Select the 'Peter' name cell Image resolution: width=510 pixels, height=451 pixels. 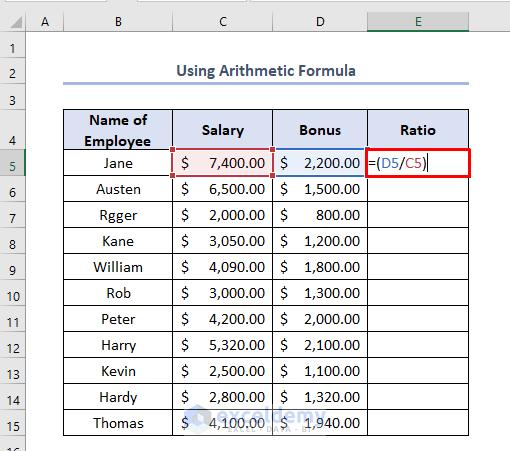tap(118, 319)
